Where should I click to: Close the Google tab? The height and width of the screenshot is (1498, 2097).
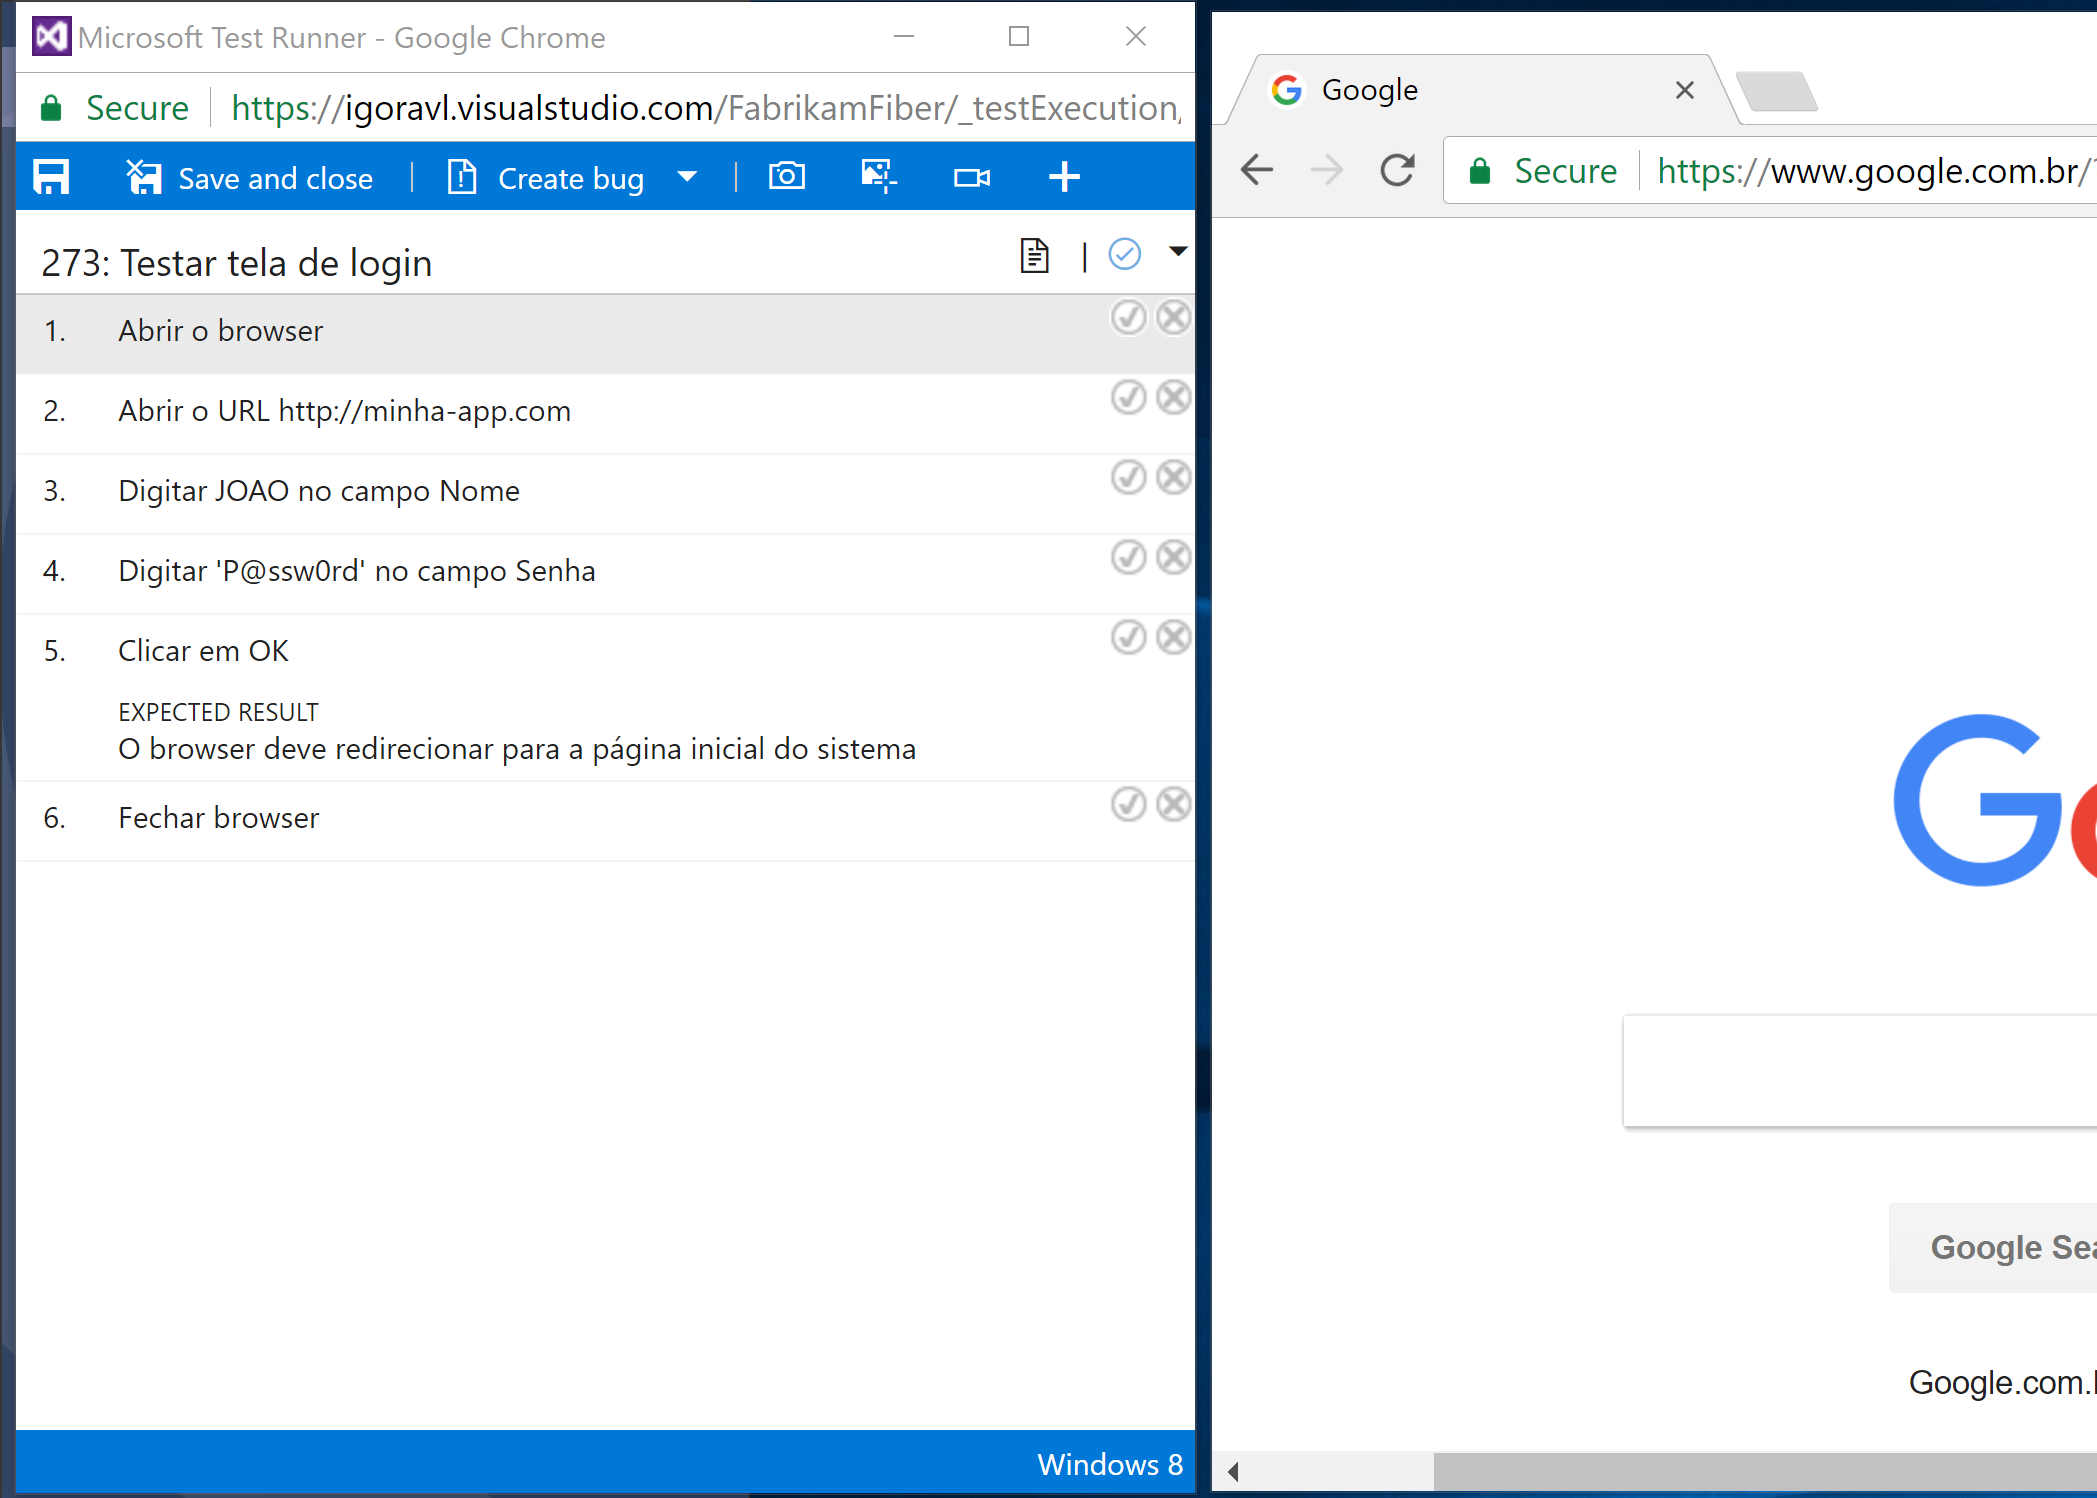click(x=1685, y=90)
